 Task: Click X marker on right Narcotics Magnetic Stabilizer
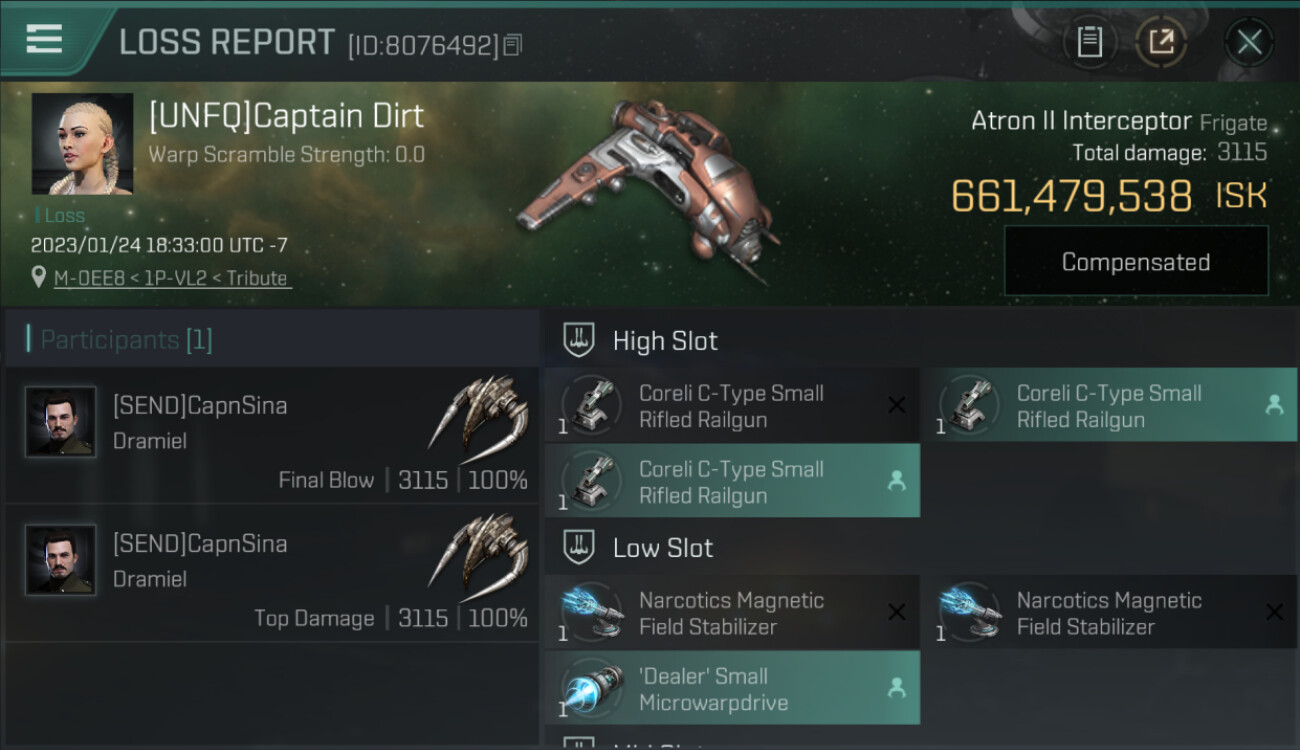click(x=1273, y=612)
